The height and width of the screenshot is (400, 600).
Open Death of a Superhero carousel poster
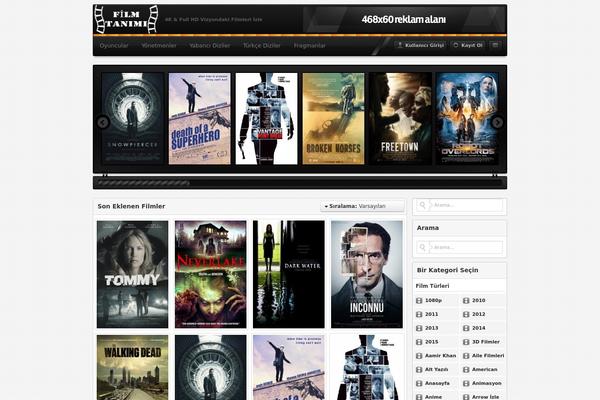point(200,119)
